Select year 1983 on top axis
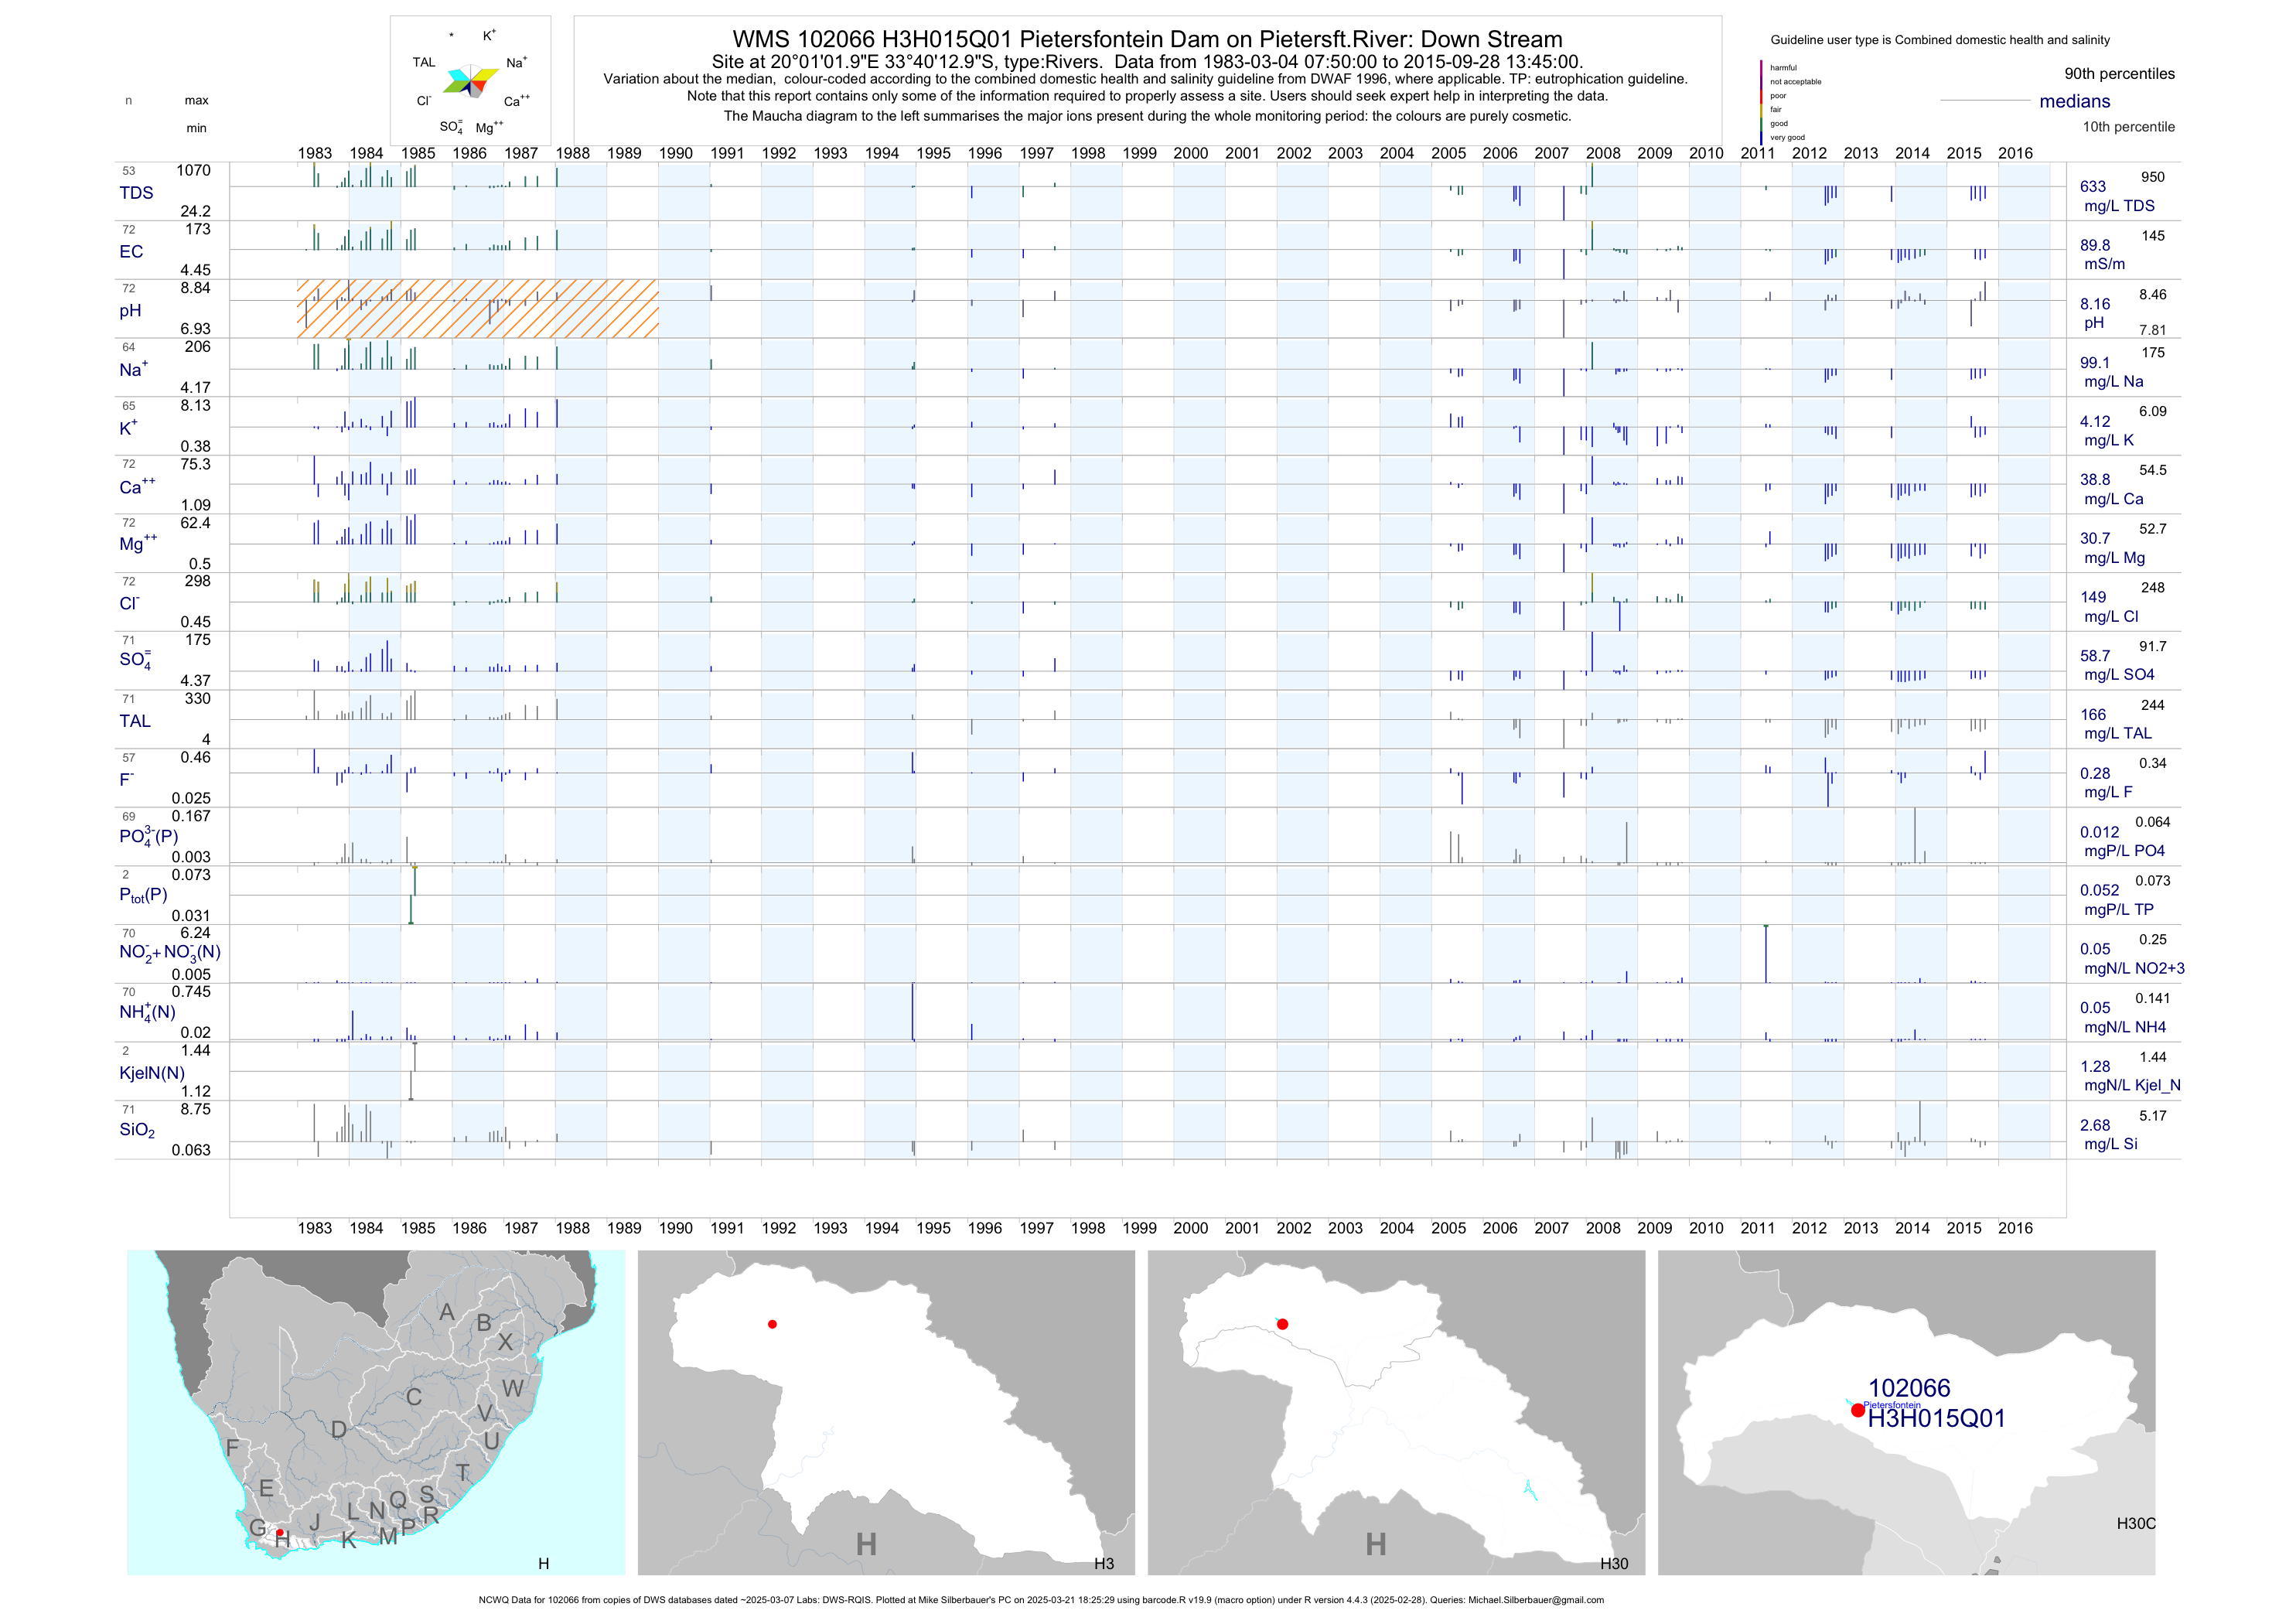Image resolution: width=2296 pixels, height=1624 pixels. [314, 153]
